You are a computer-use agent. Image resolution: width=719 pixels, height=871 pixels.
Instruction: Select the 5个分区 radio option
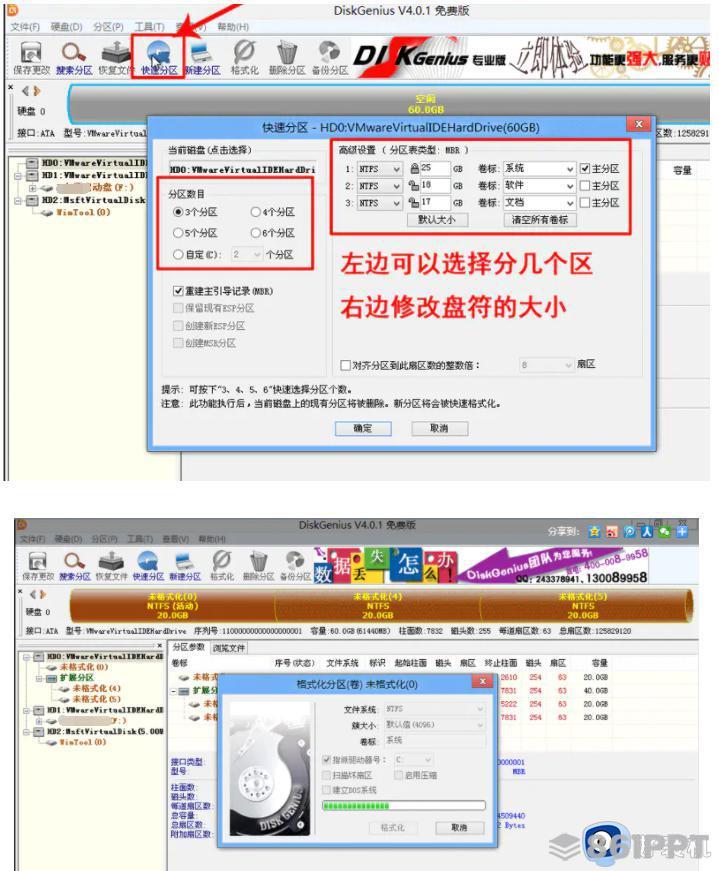coord(178,233)
